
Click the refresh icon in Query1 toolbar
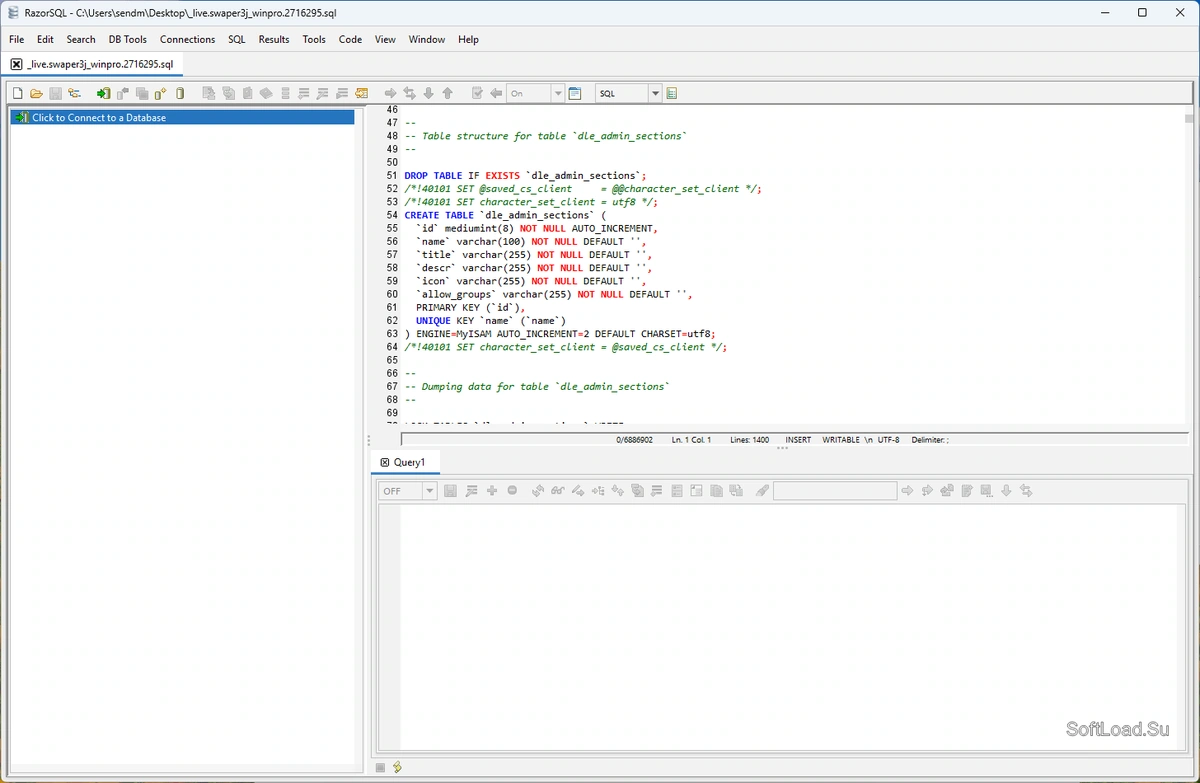point(538,491)
